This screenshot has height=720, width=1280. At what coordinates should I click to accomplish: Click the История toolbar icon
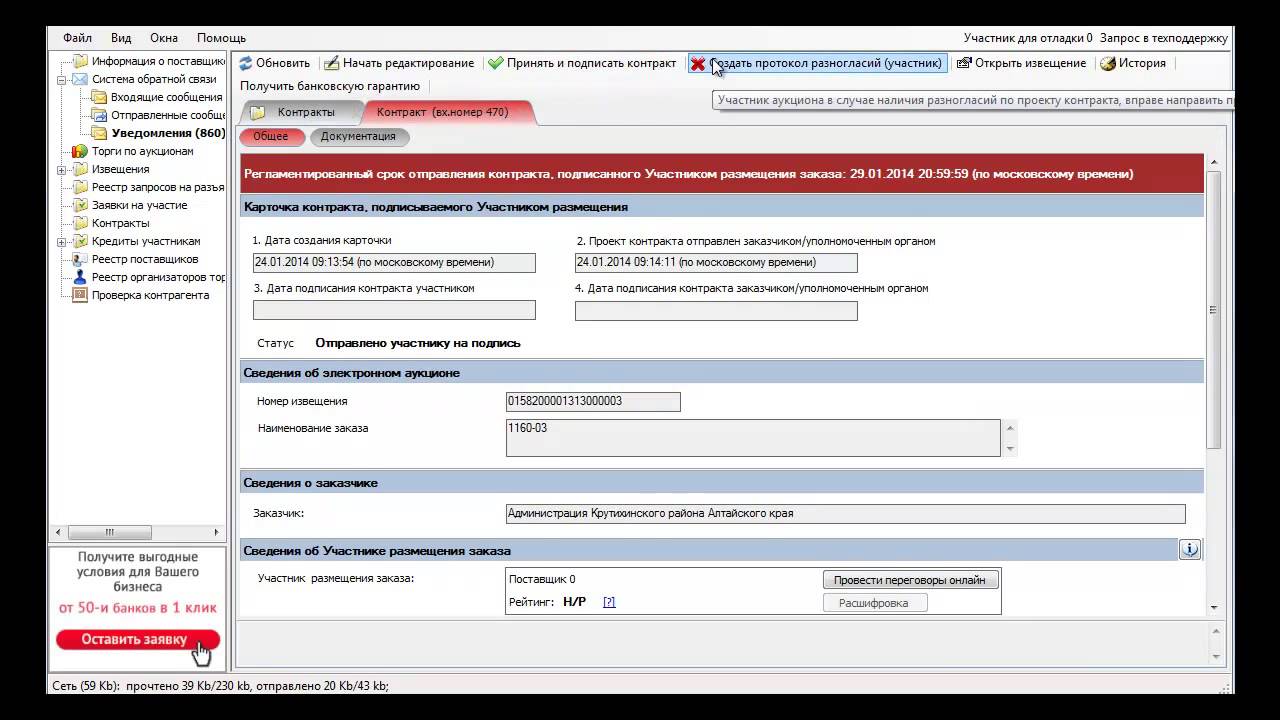tap(1108, 63)
